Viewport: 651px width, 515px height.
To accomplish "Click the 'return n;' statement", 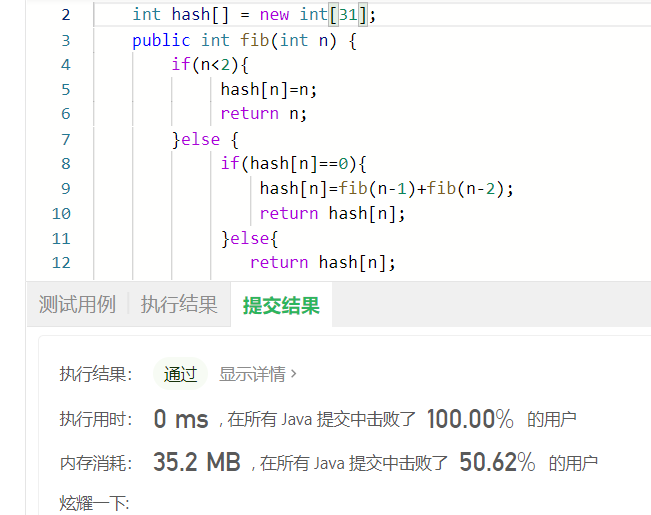I will click(x=264, y=114).
